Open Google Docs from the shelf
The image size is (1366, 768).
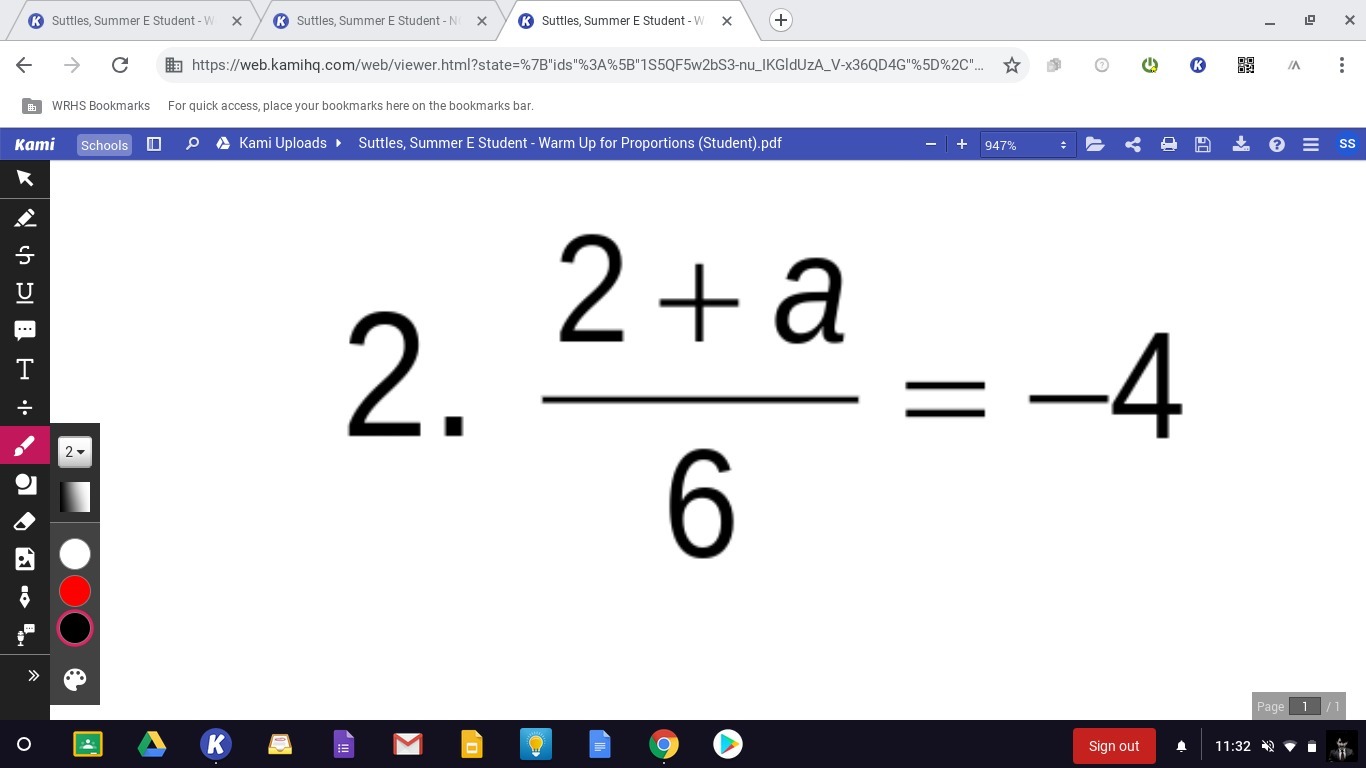599,744
